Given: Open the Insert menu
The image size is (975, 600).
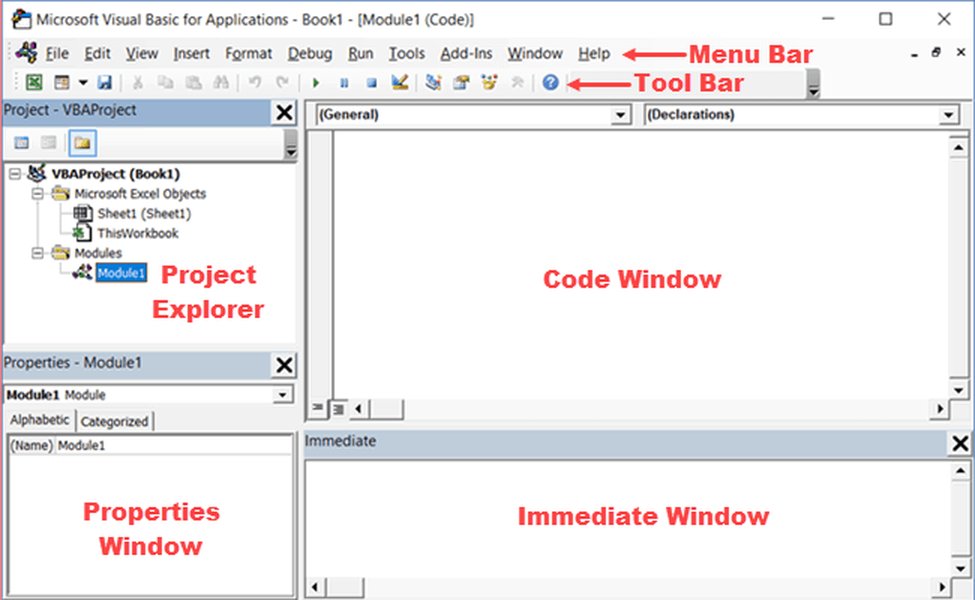Looking at the screenshot, I should (x=192, y=53).
